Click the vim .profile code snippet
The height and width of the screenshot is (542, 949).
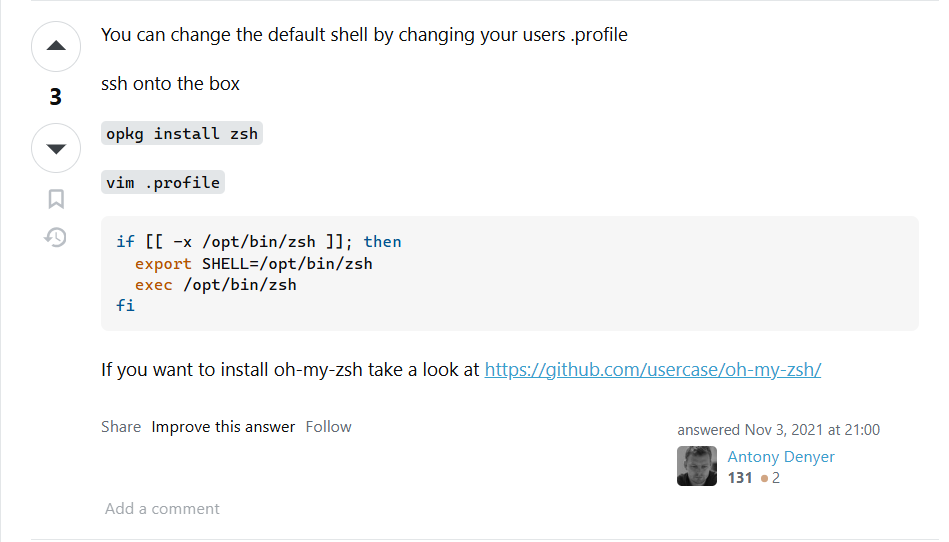pos(163,183)
